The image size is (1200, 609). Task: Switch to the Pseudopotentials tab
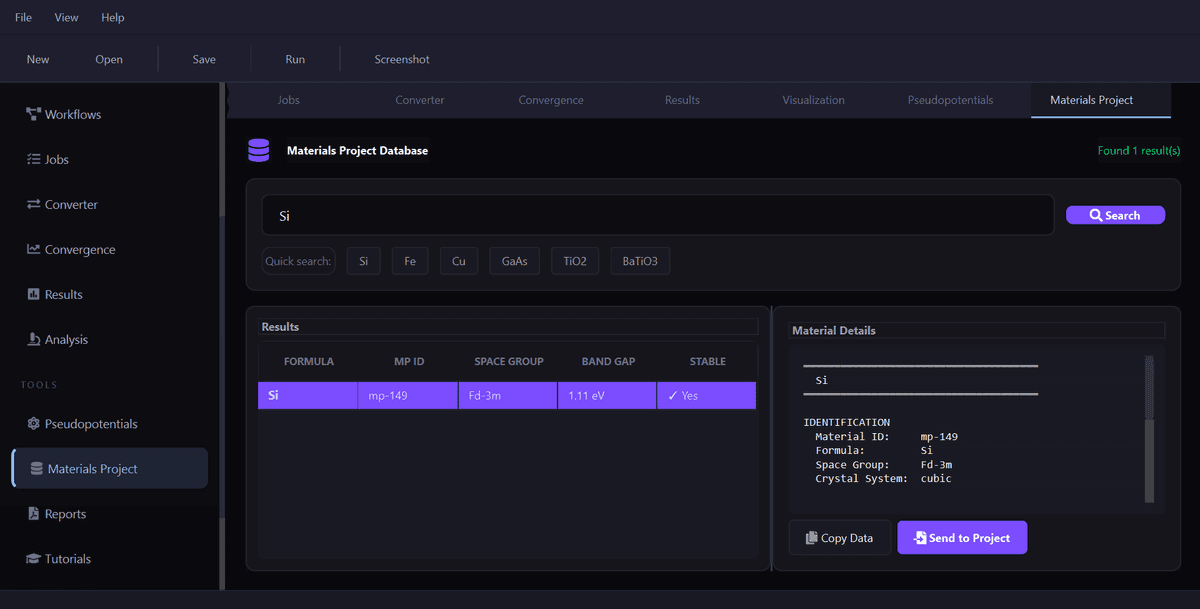(950, 100)
